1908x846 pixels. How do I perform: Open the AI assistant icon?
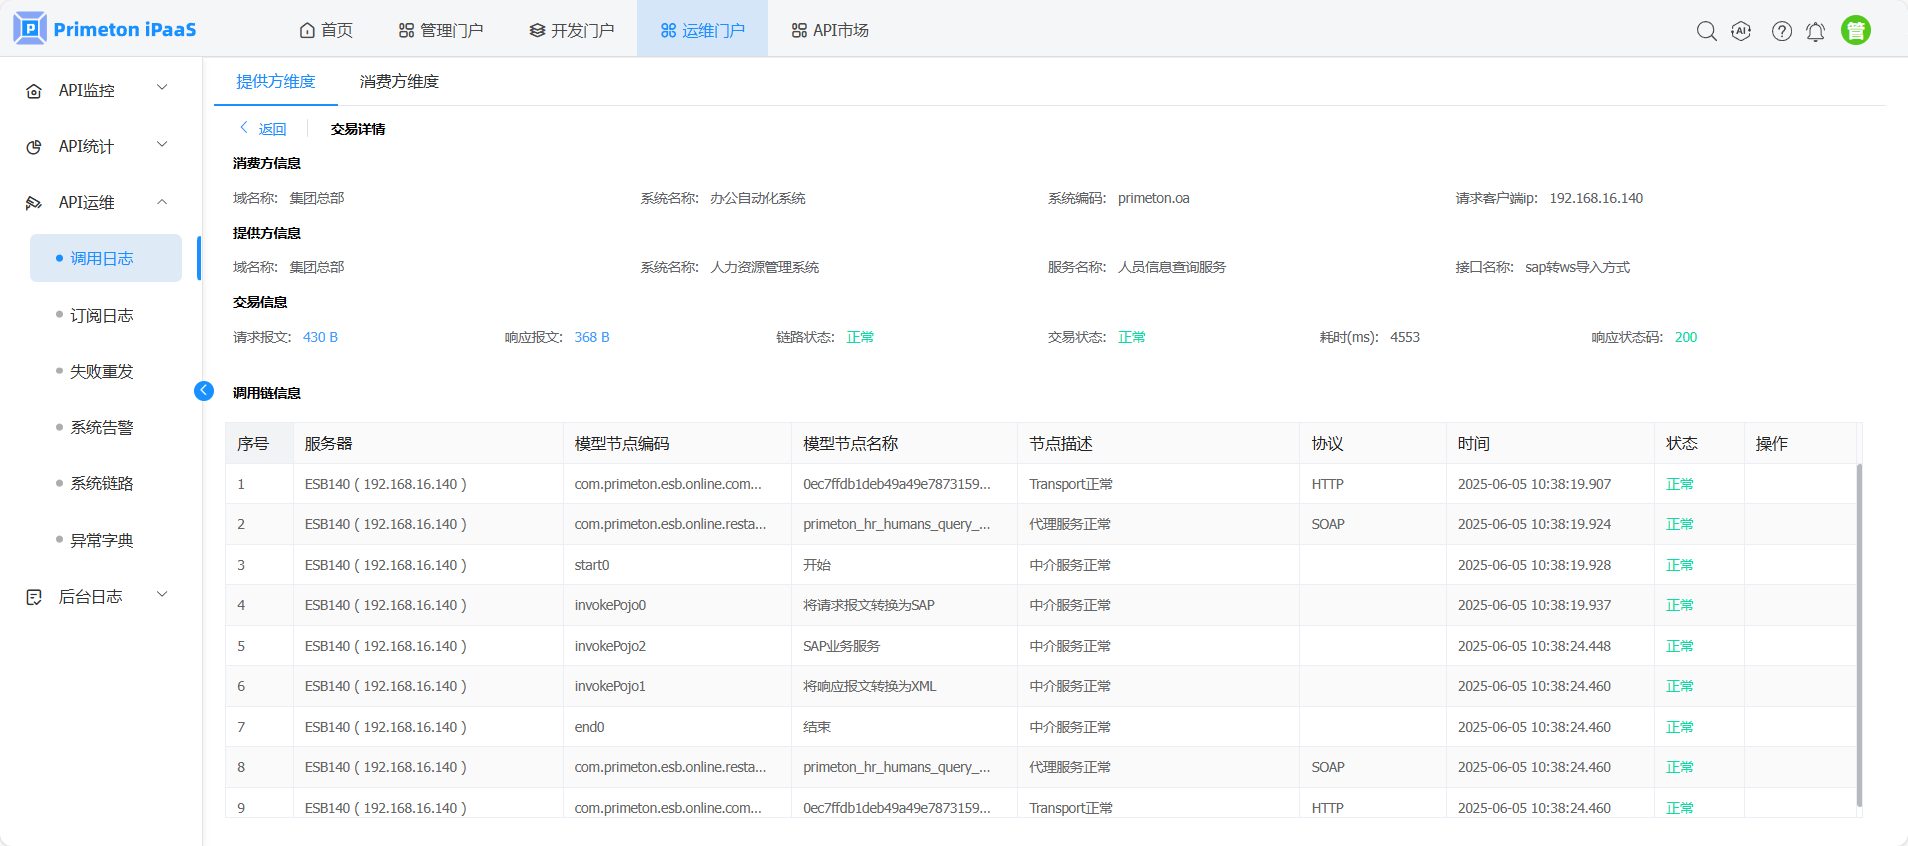(1741, 31)
